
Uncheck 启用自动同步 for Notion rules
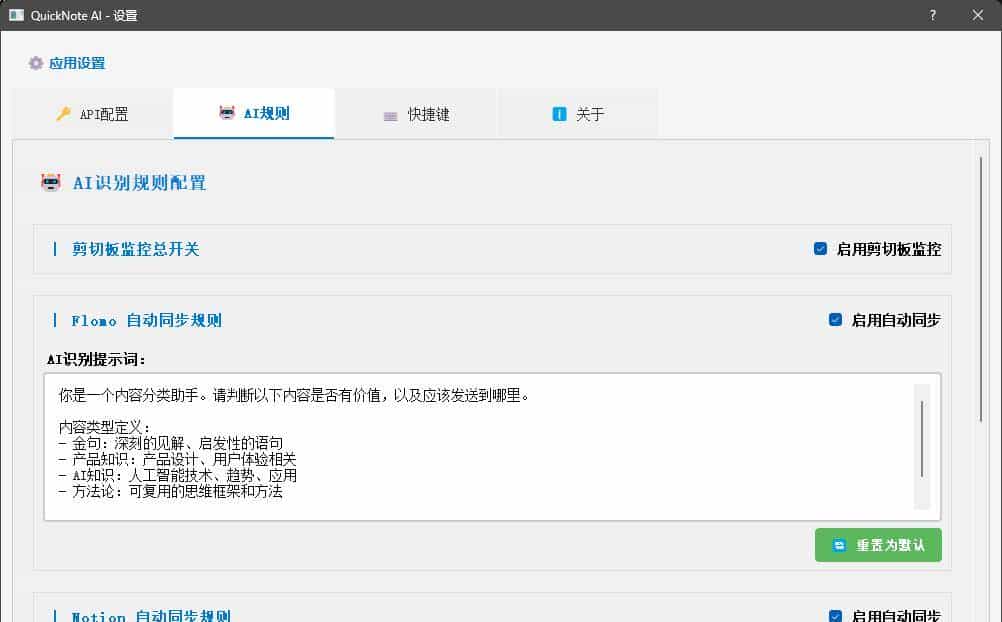tap(835, 615)
